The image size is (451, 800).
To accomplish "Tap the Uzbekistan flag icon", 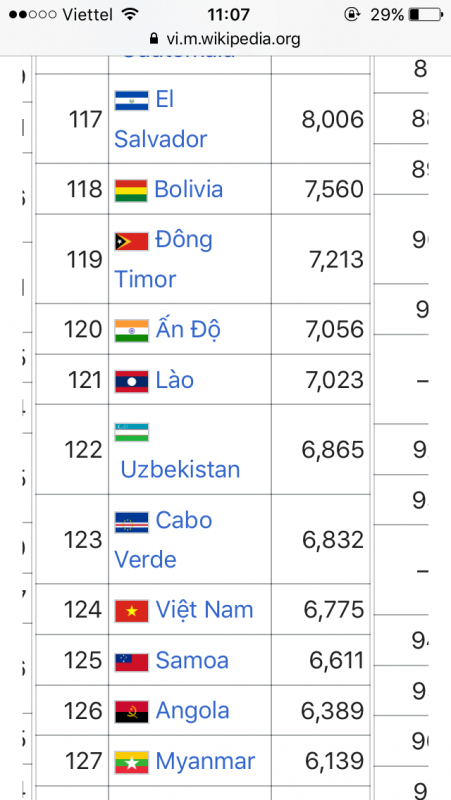I will pos(132,432).
